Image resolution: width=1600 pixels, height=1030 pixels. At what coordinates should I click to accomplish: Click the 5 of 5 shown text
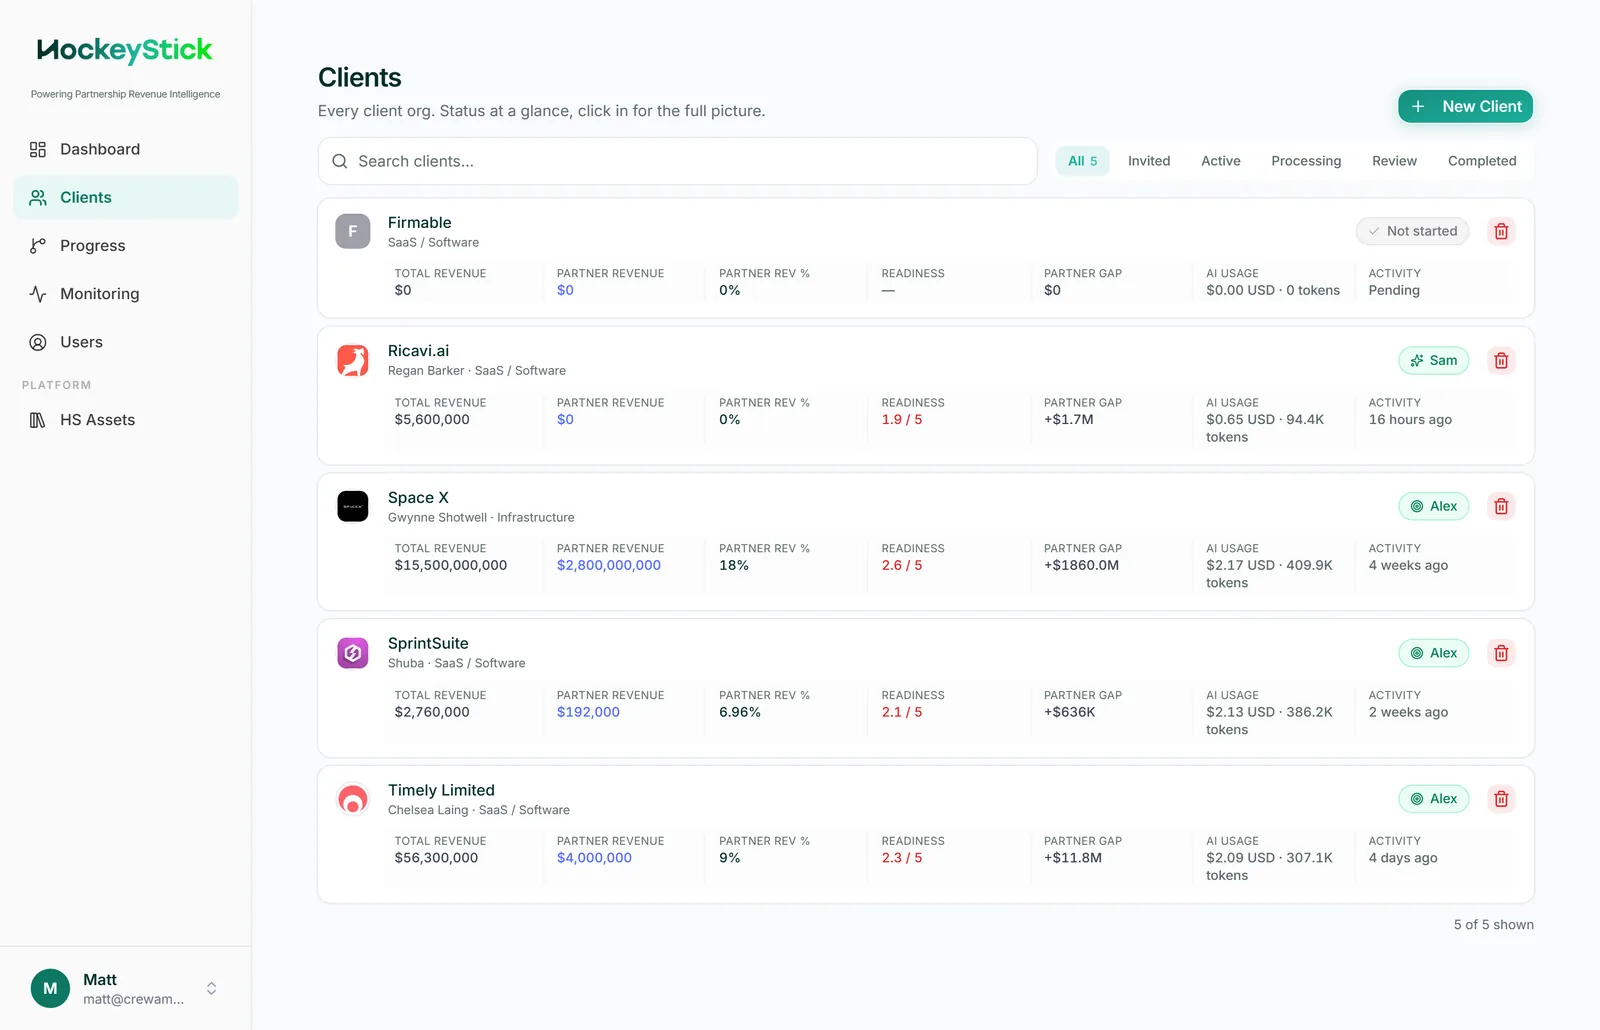pyautogui.click(x=1494, y=925)
